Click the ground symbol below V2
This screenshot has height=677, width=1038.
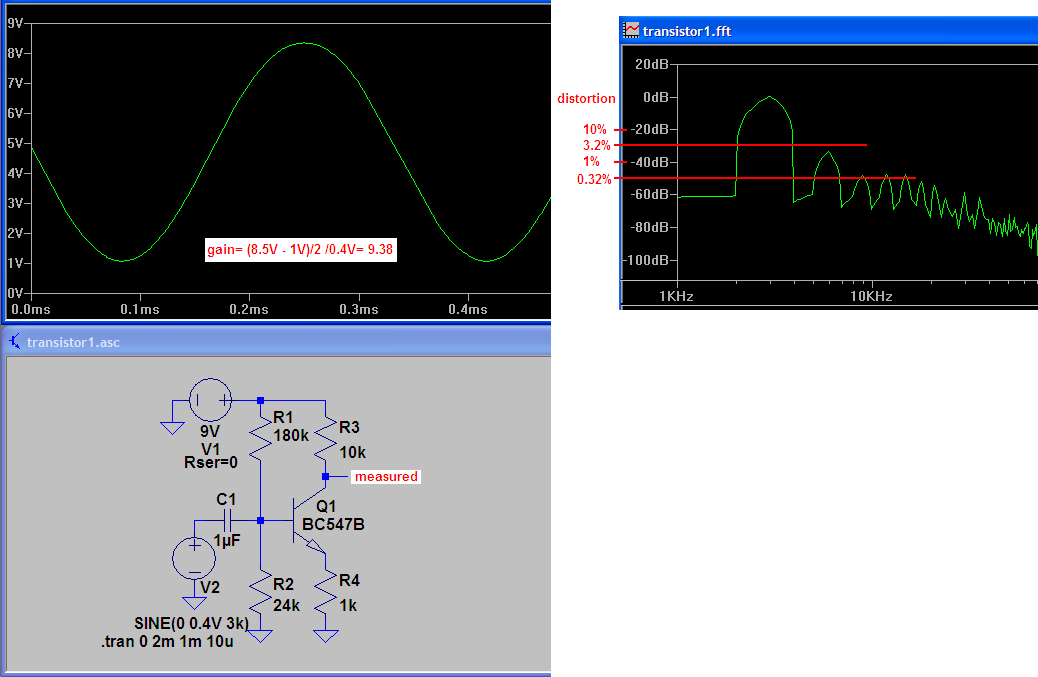(194, 602)
